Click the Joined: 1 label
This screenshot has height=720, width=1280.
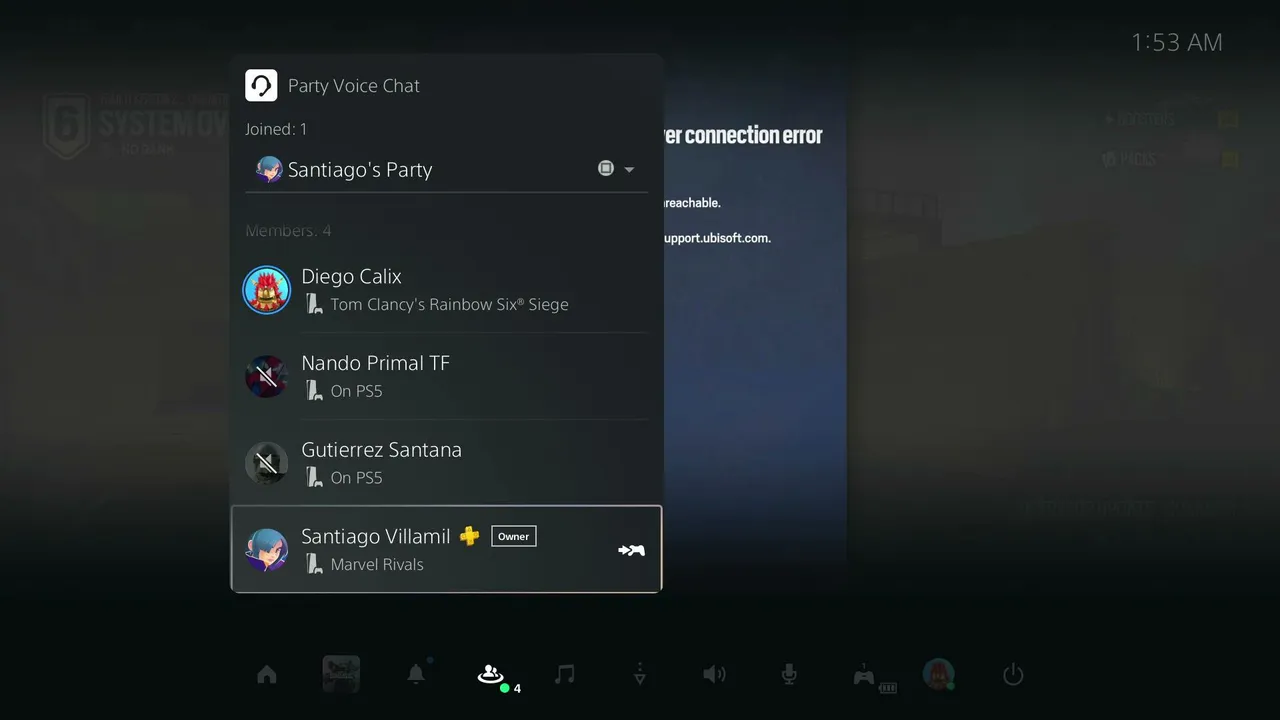pos(276,129)
